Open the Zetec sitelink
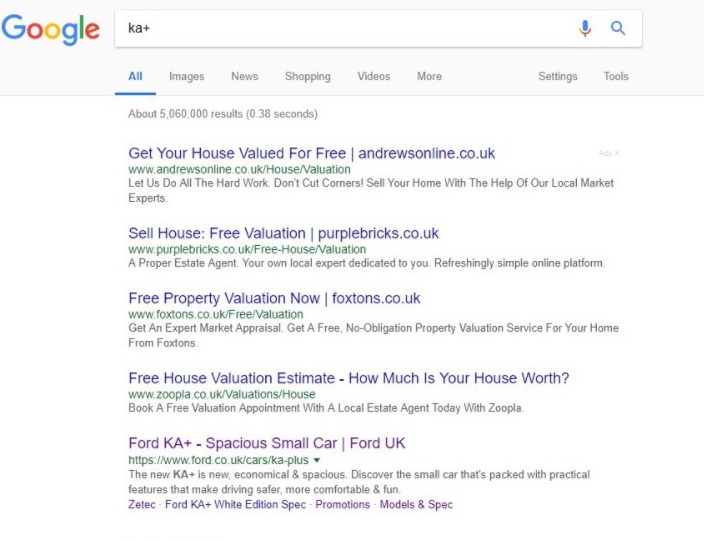 pyautogui.click(x=142, y=504)
